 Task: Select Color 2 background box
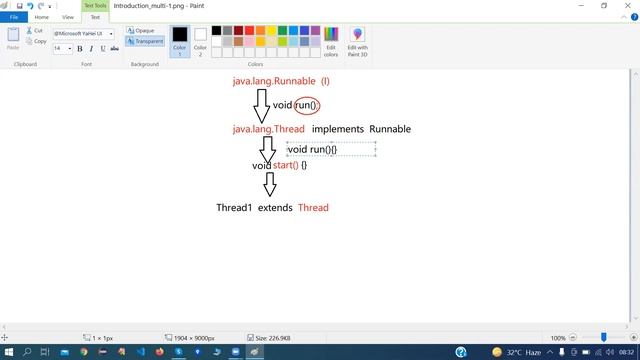coord(200,41)
